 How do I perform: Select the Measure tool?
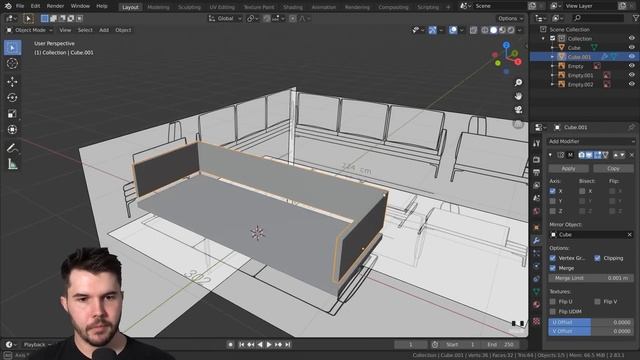click(x=12, y=164)
